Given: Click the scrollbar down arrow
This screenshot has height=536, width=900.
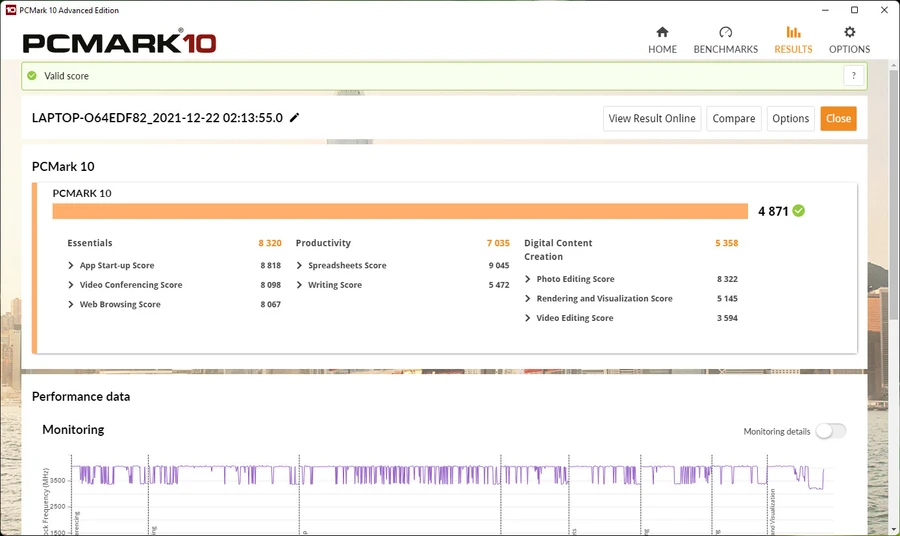Looking at the screenshot, I should (893, 529).
